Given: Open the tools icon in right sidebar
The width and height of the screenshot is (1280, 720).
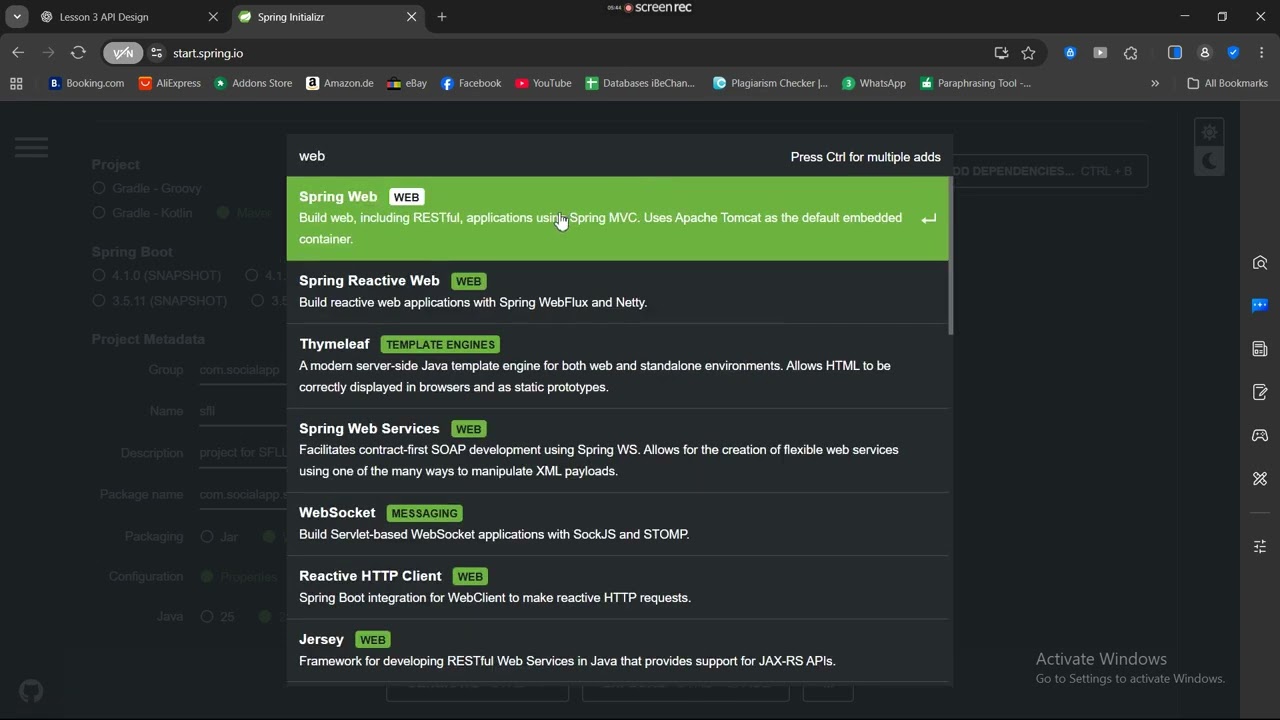Looking at the screenshot, I should pos(1260,479).
